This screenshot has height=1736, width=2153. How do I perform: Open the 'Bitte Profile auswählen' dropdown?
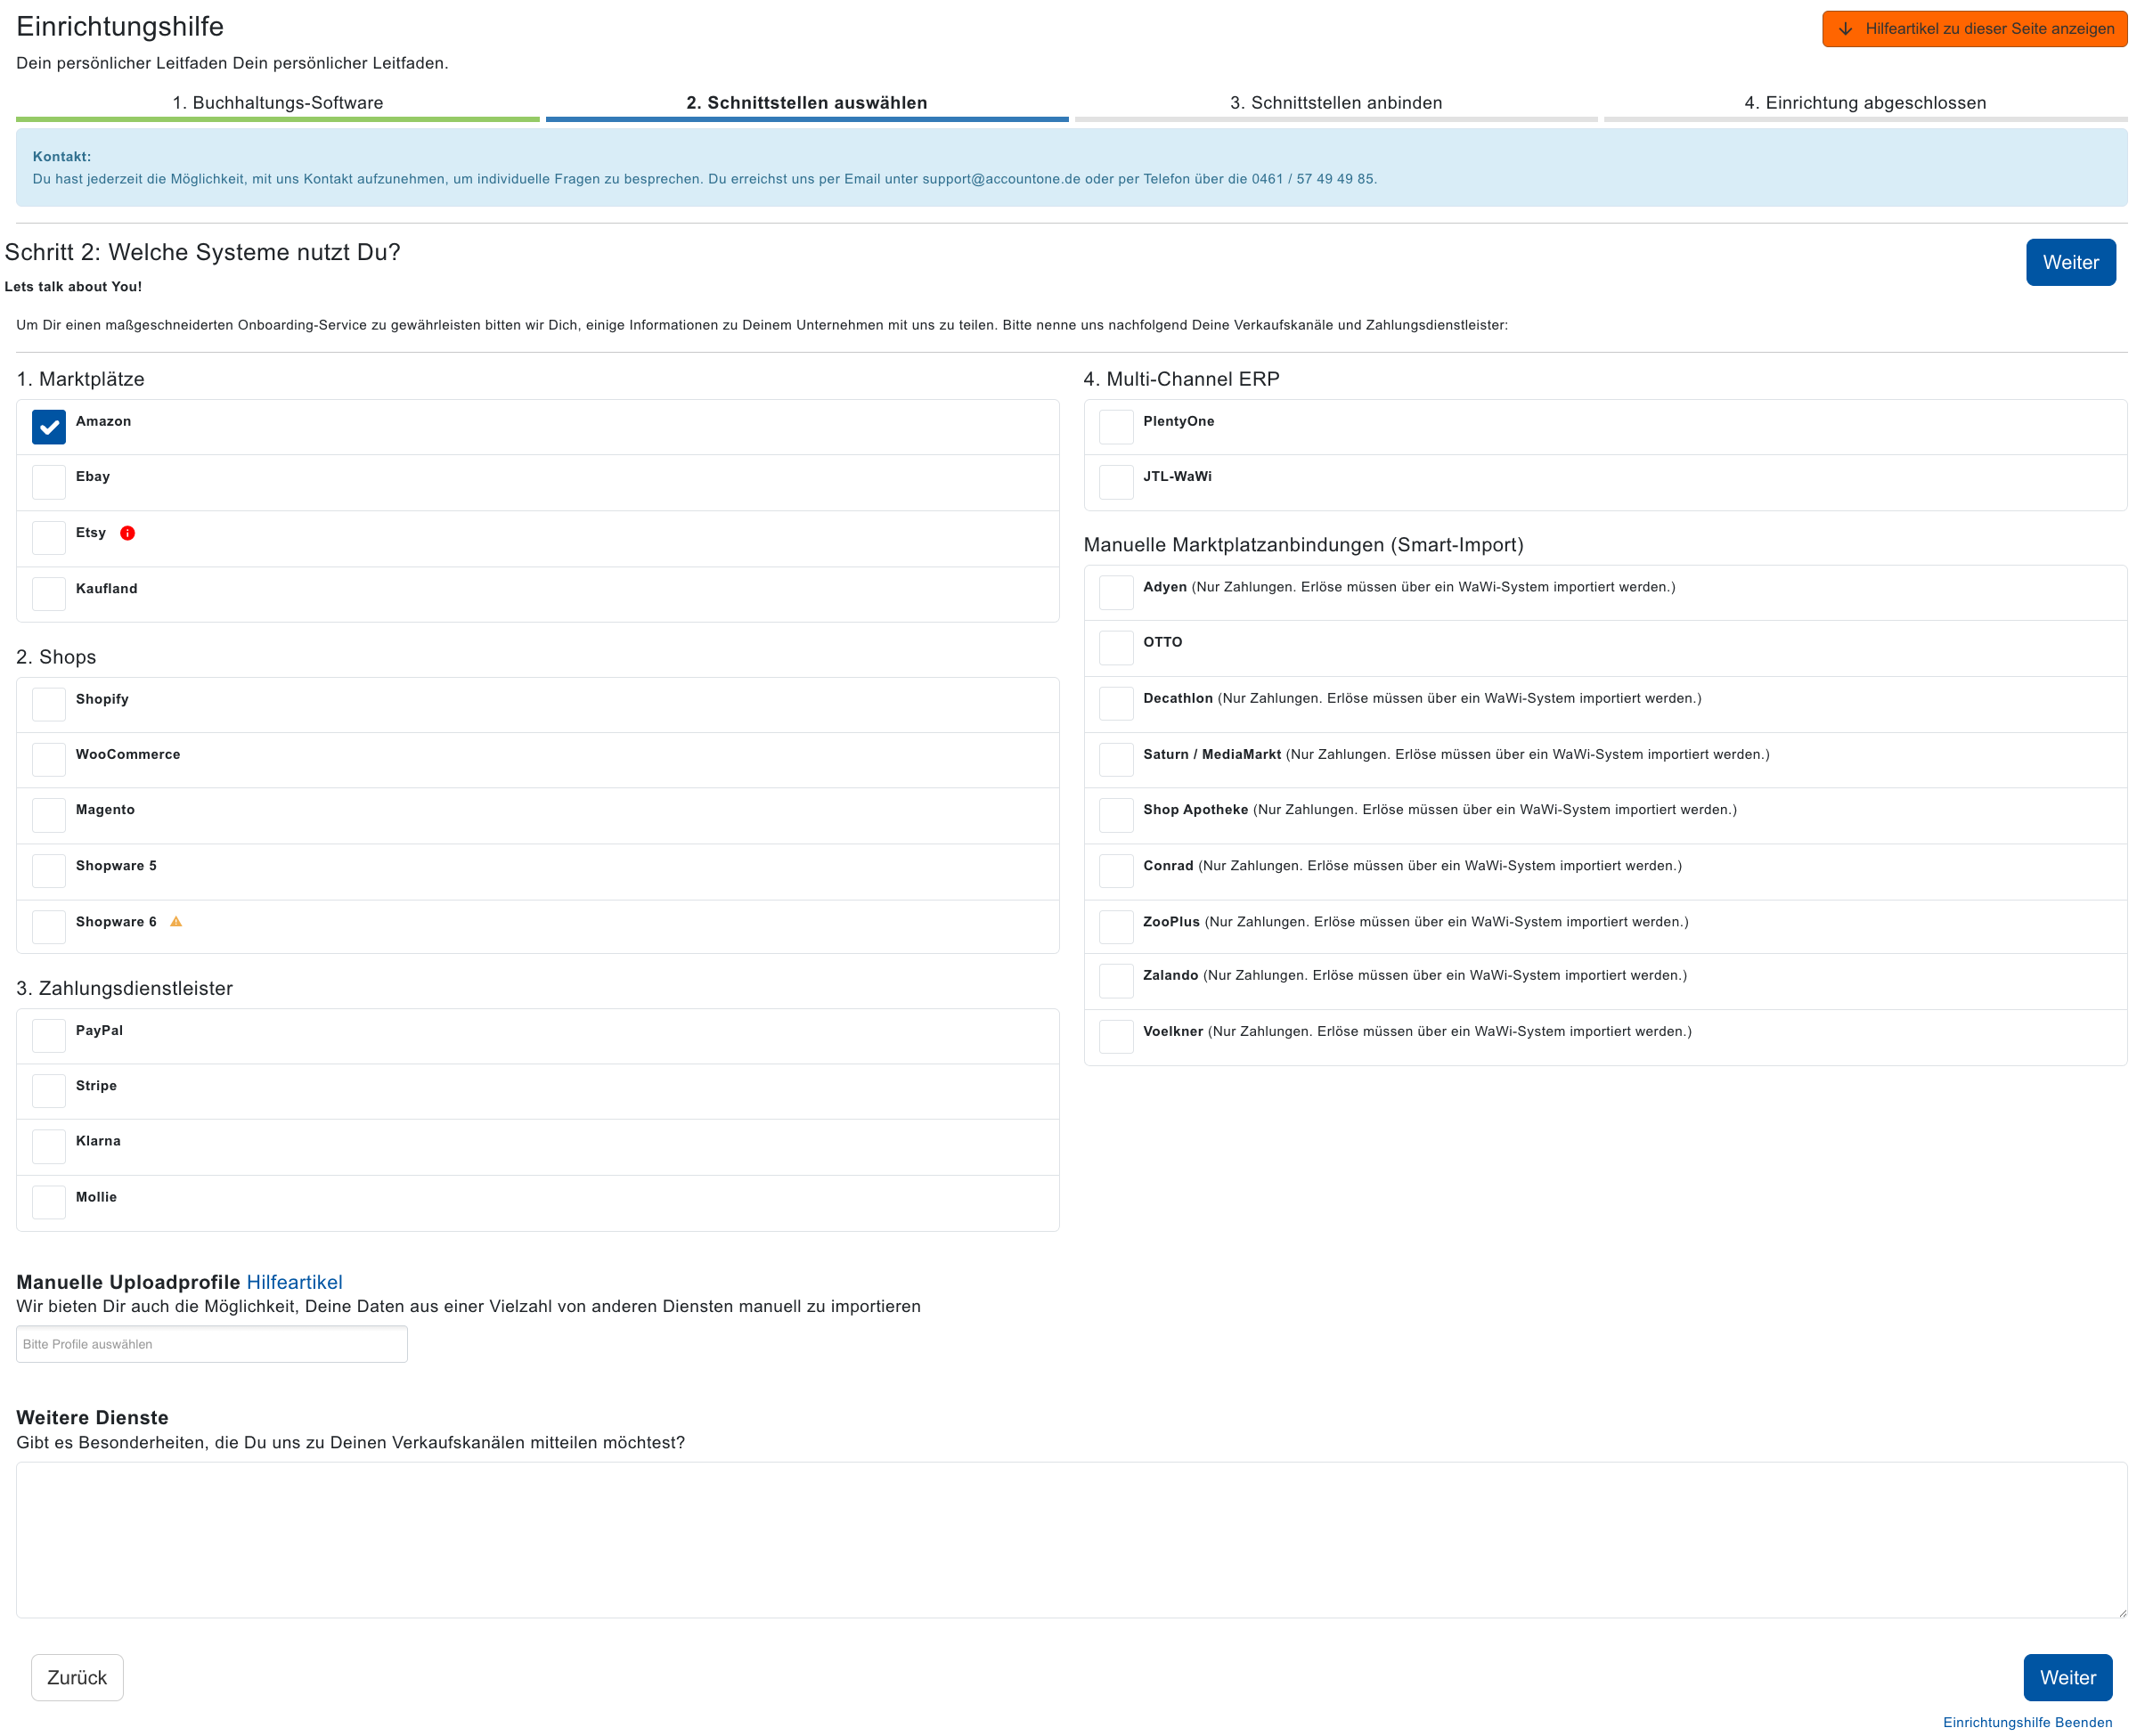[212, 1344]
